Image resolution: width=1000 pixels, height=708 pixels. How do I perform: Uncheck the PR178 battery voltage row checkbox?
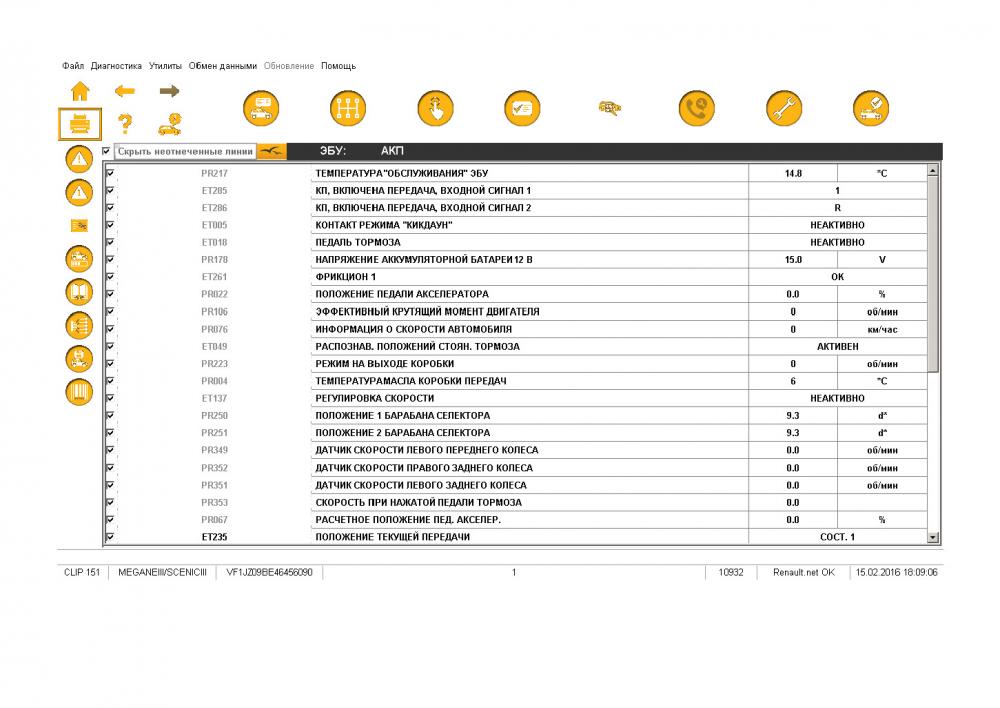pos(110,260)
